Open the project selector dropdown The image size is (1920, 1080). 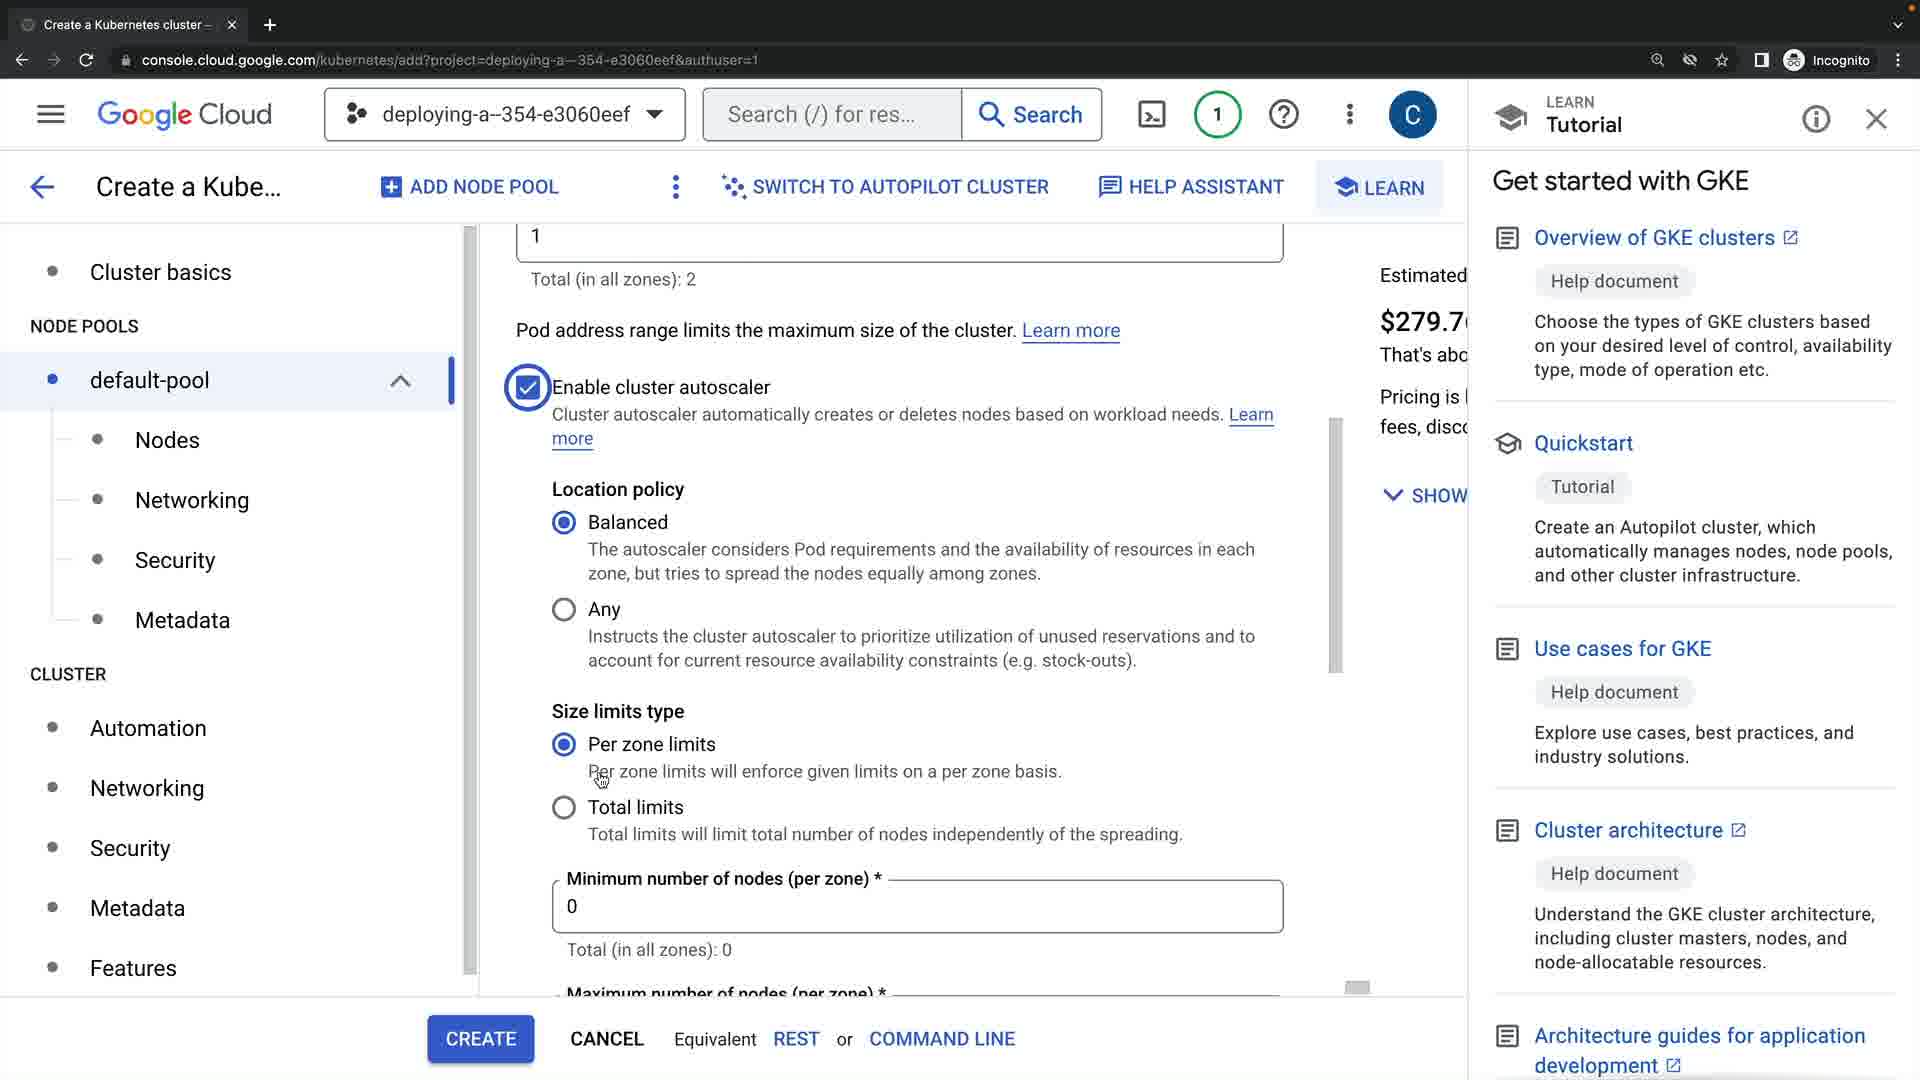[x=505, y=114]
